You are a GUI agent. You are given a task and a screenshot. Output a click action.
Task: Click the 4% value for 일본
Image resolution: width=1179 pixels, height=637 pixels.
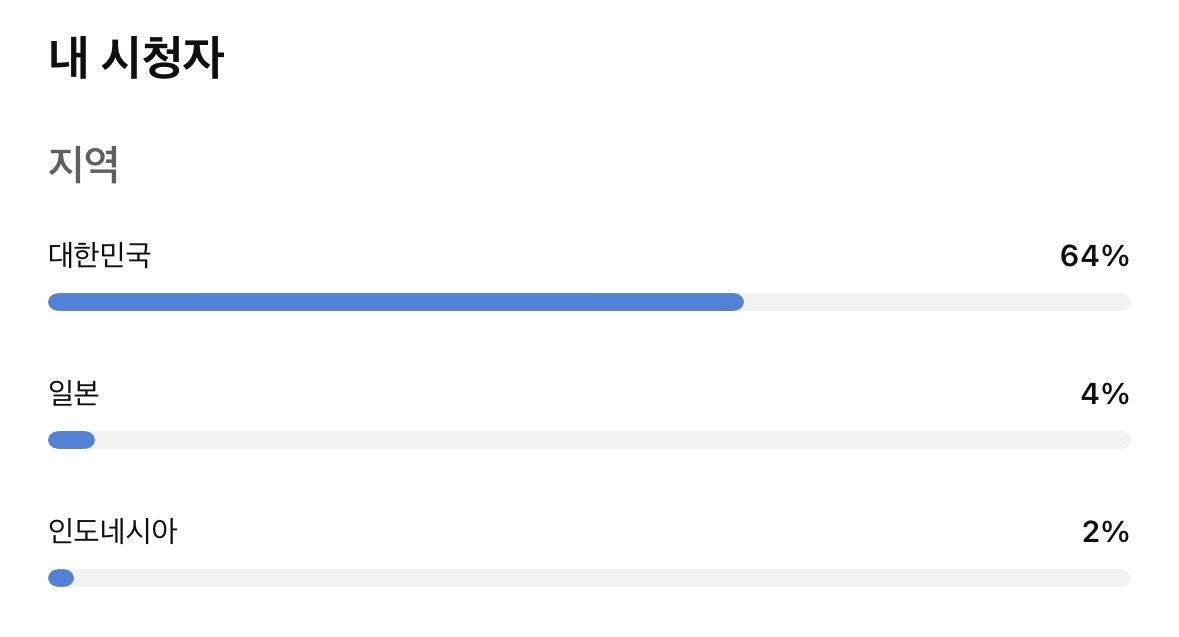click(x=1104, y=395)
